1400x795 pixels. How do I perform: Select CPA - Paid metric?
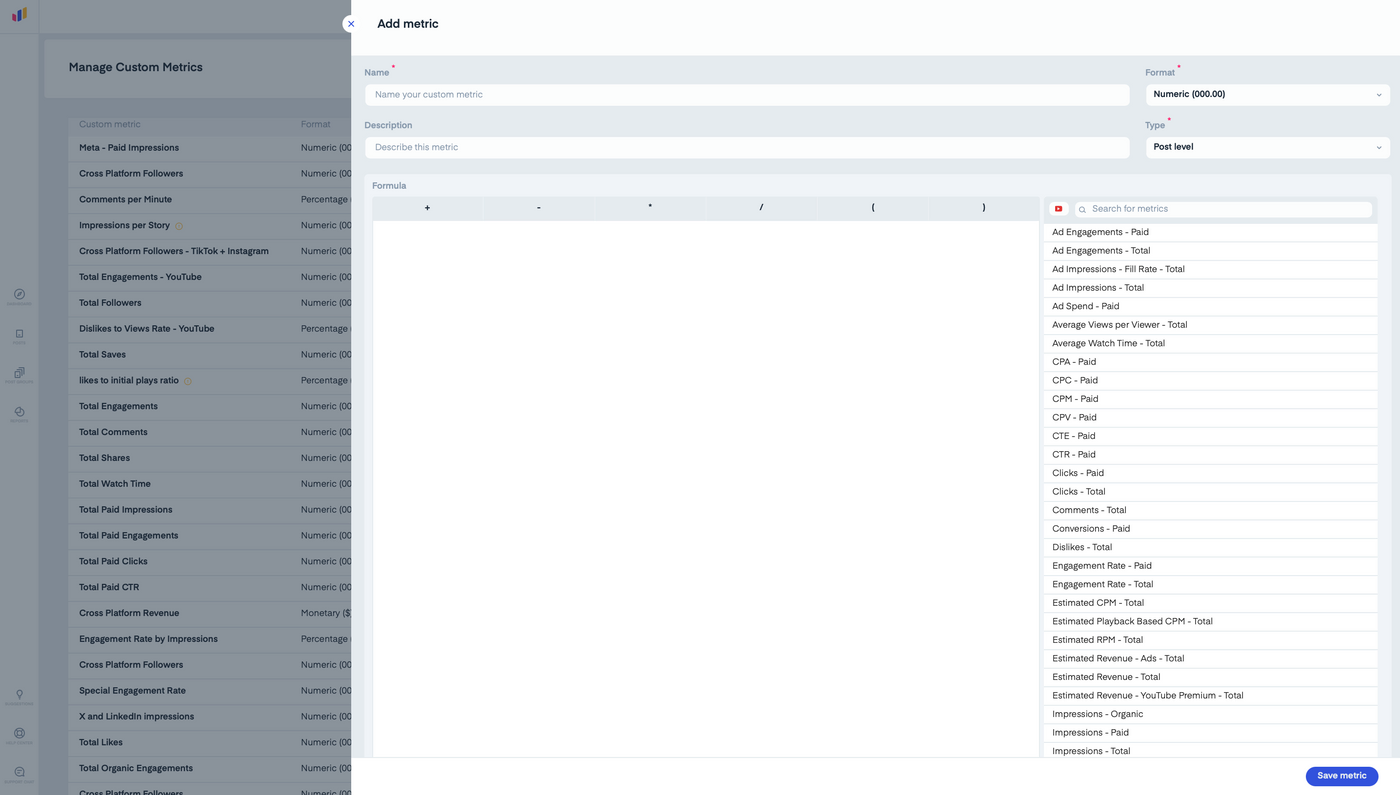1210,362
